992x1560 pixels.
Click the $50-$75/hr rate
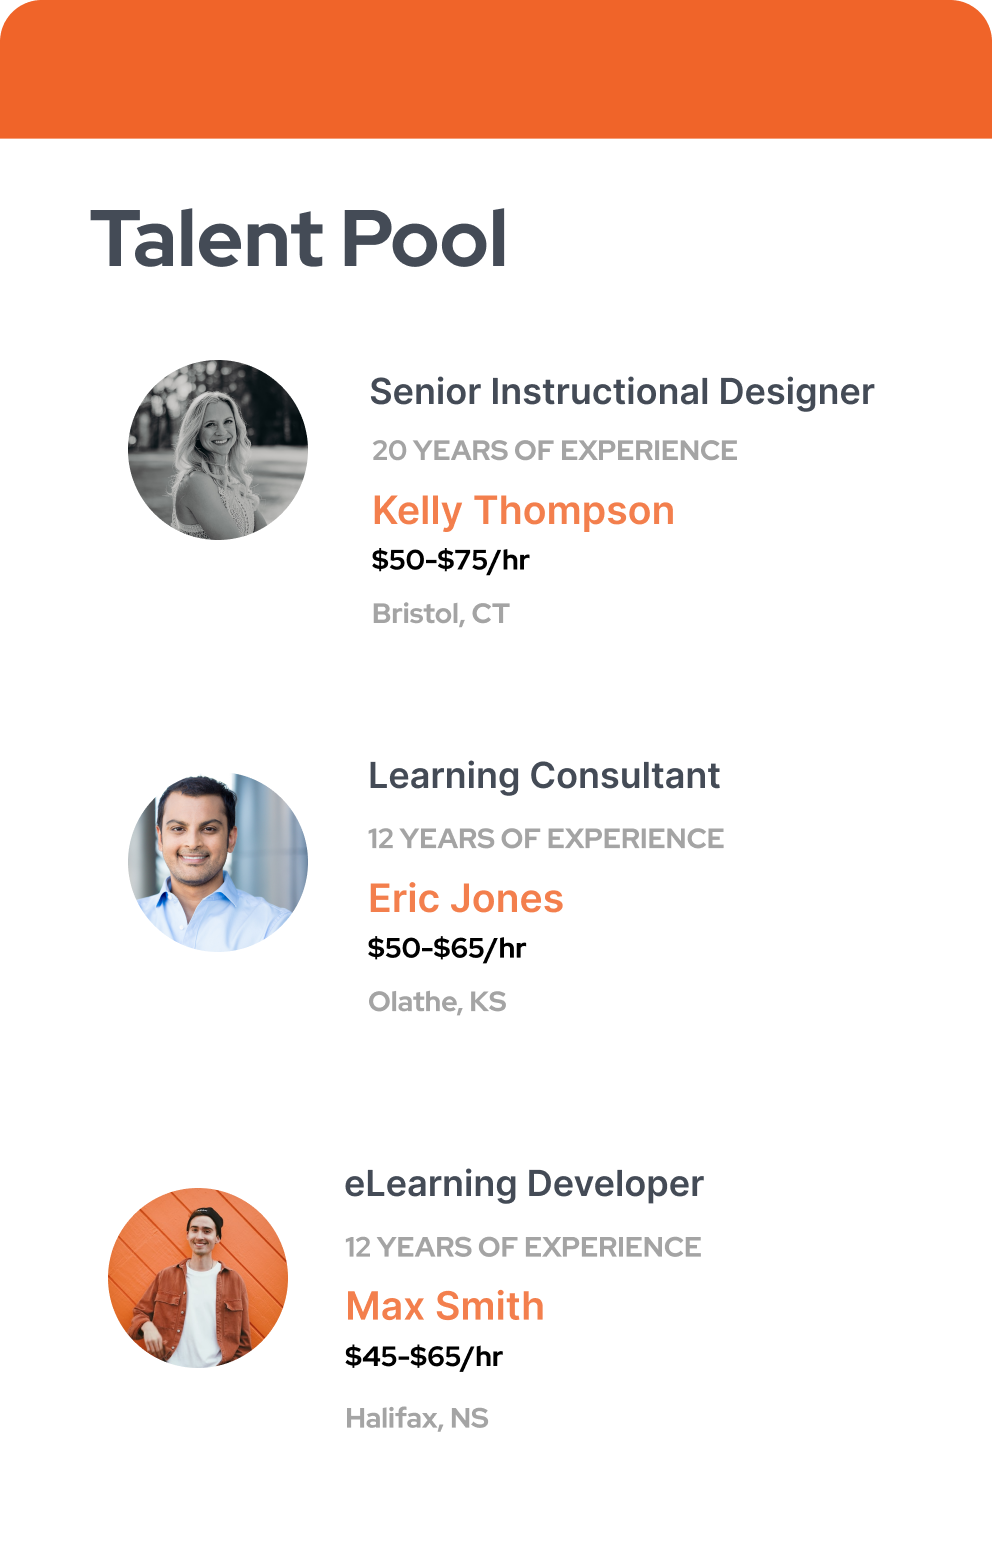click(450, 560)
